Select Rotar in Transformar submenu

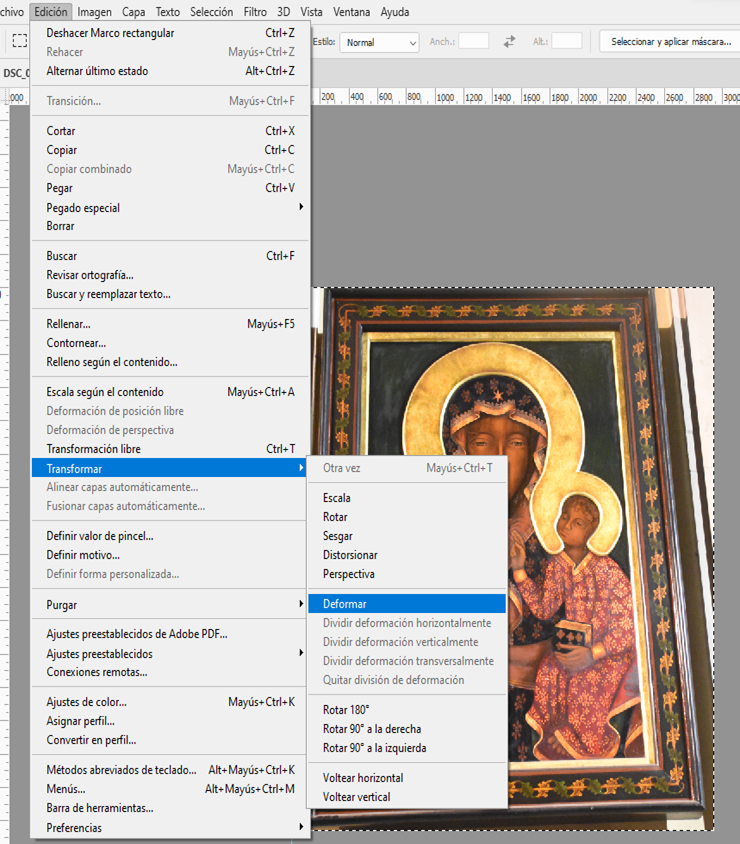coord(407,517)
